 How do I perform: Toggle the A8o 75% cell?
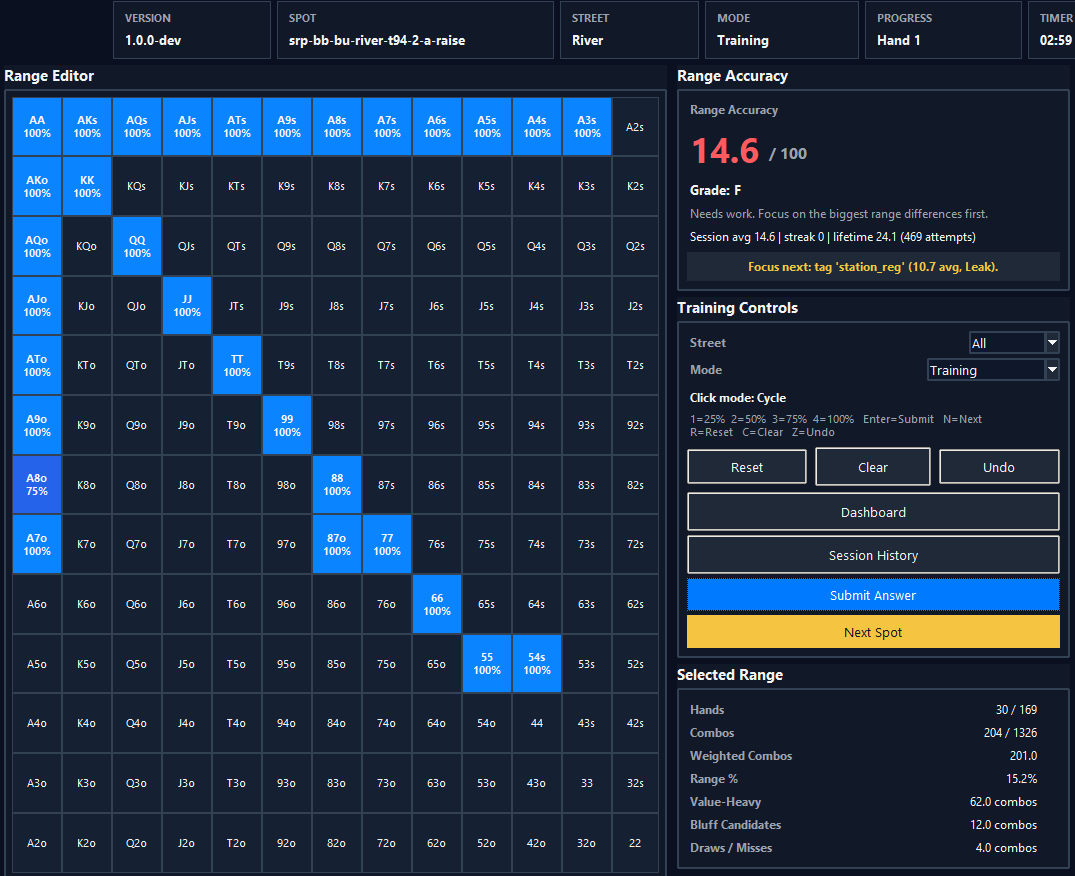(x=37, y=485)
